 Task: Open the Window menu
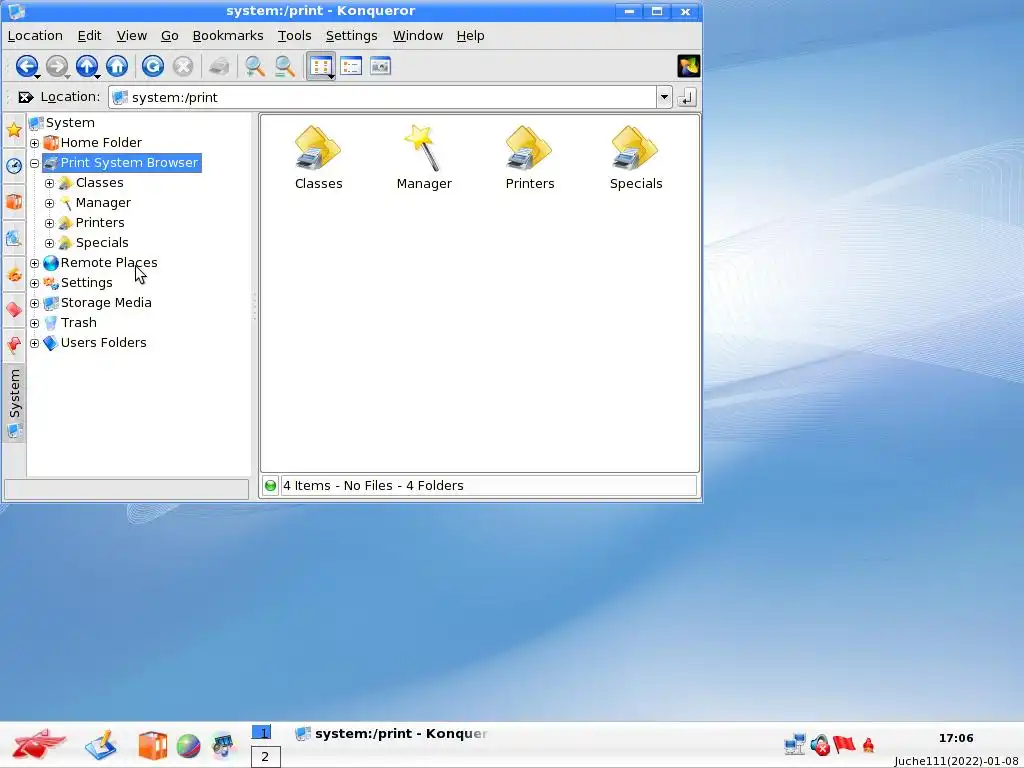pos(418,36)
